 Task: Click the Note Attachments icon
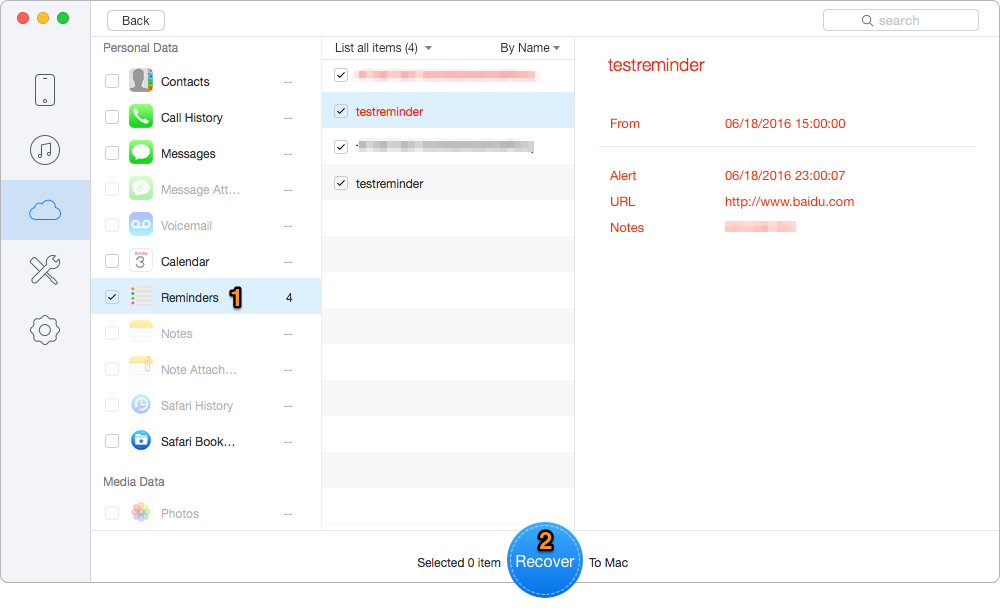coord(141,369)
